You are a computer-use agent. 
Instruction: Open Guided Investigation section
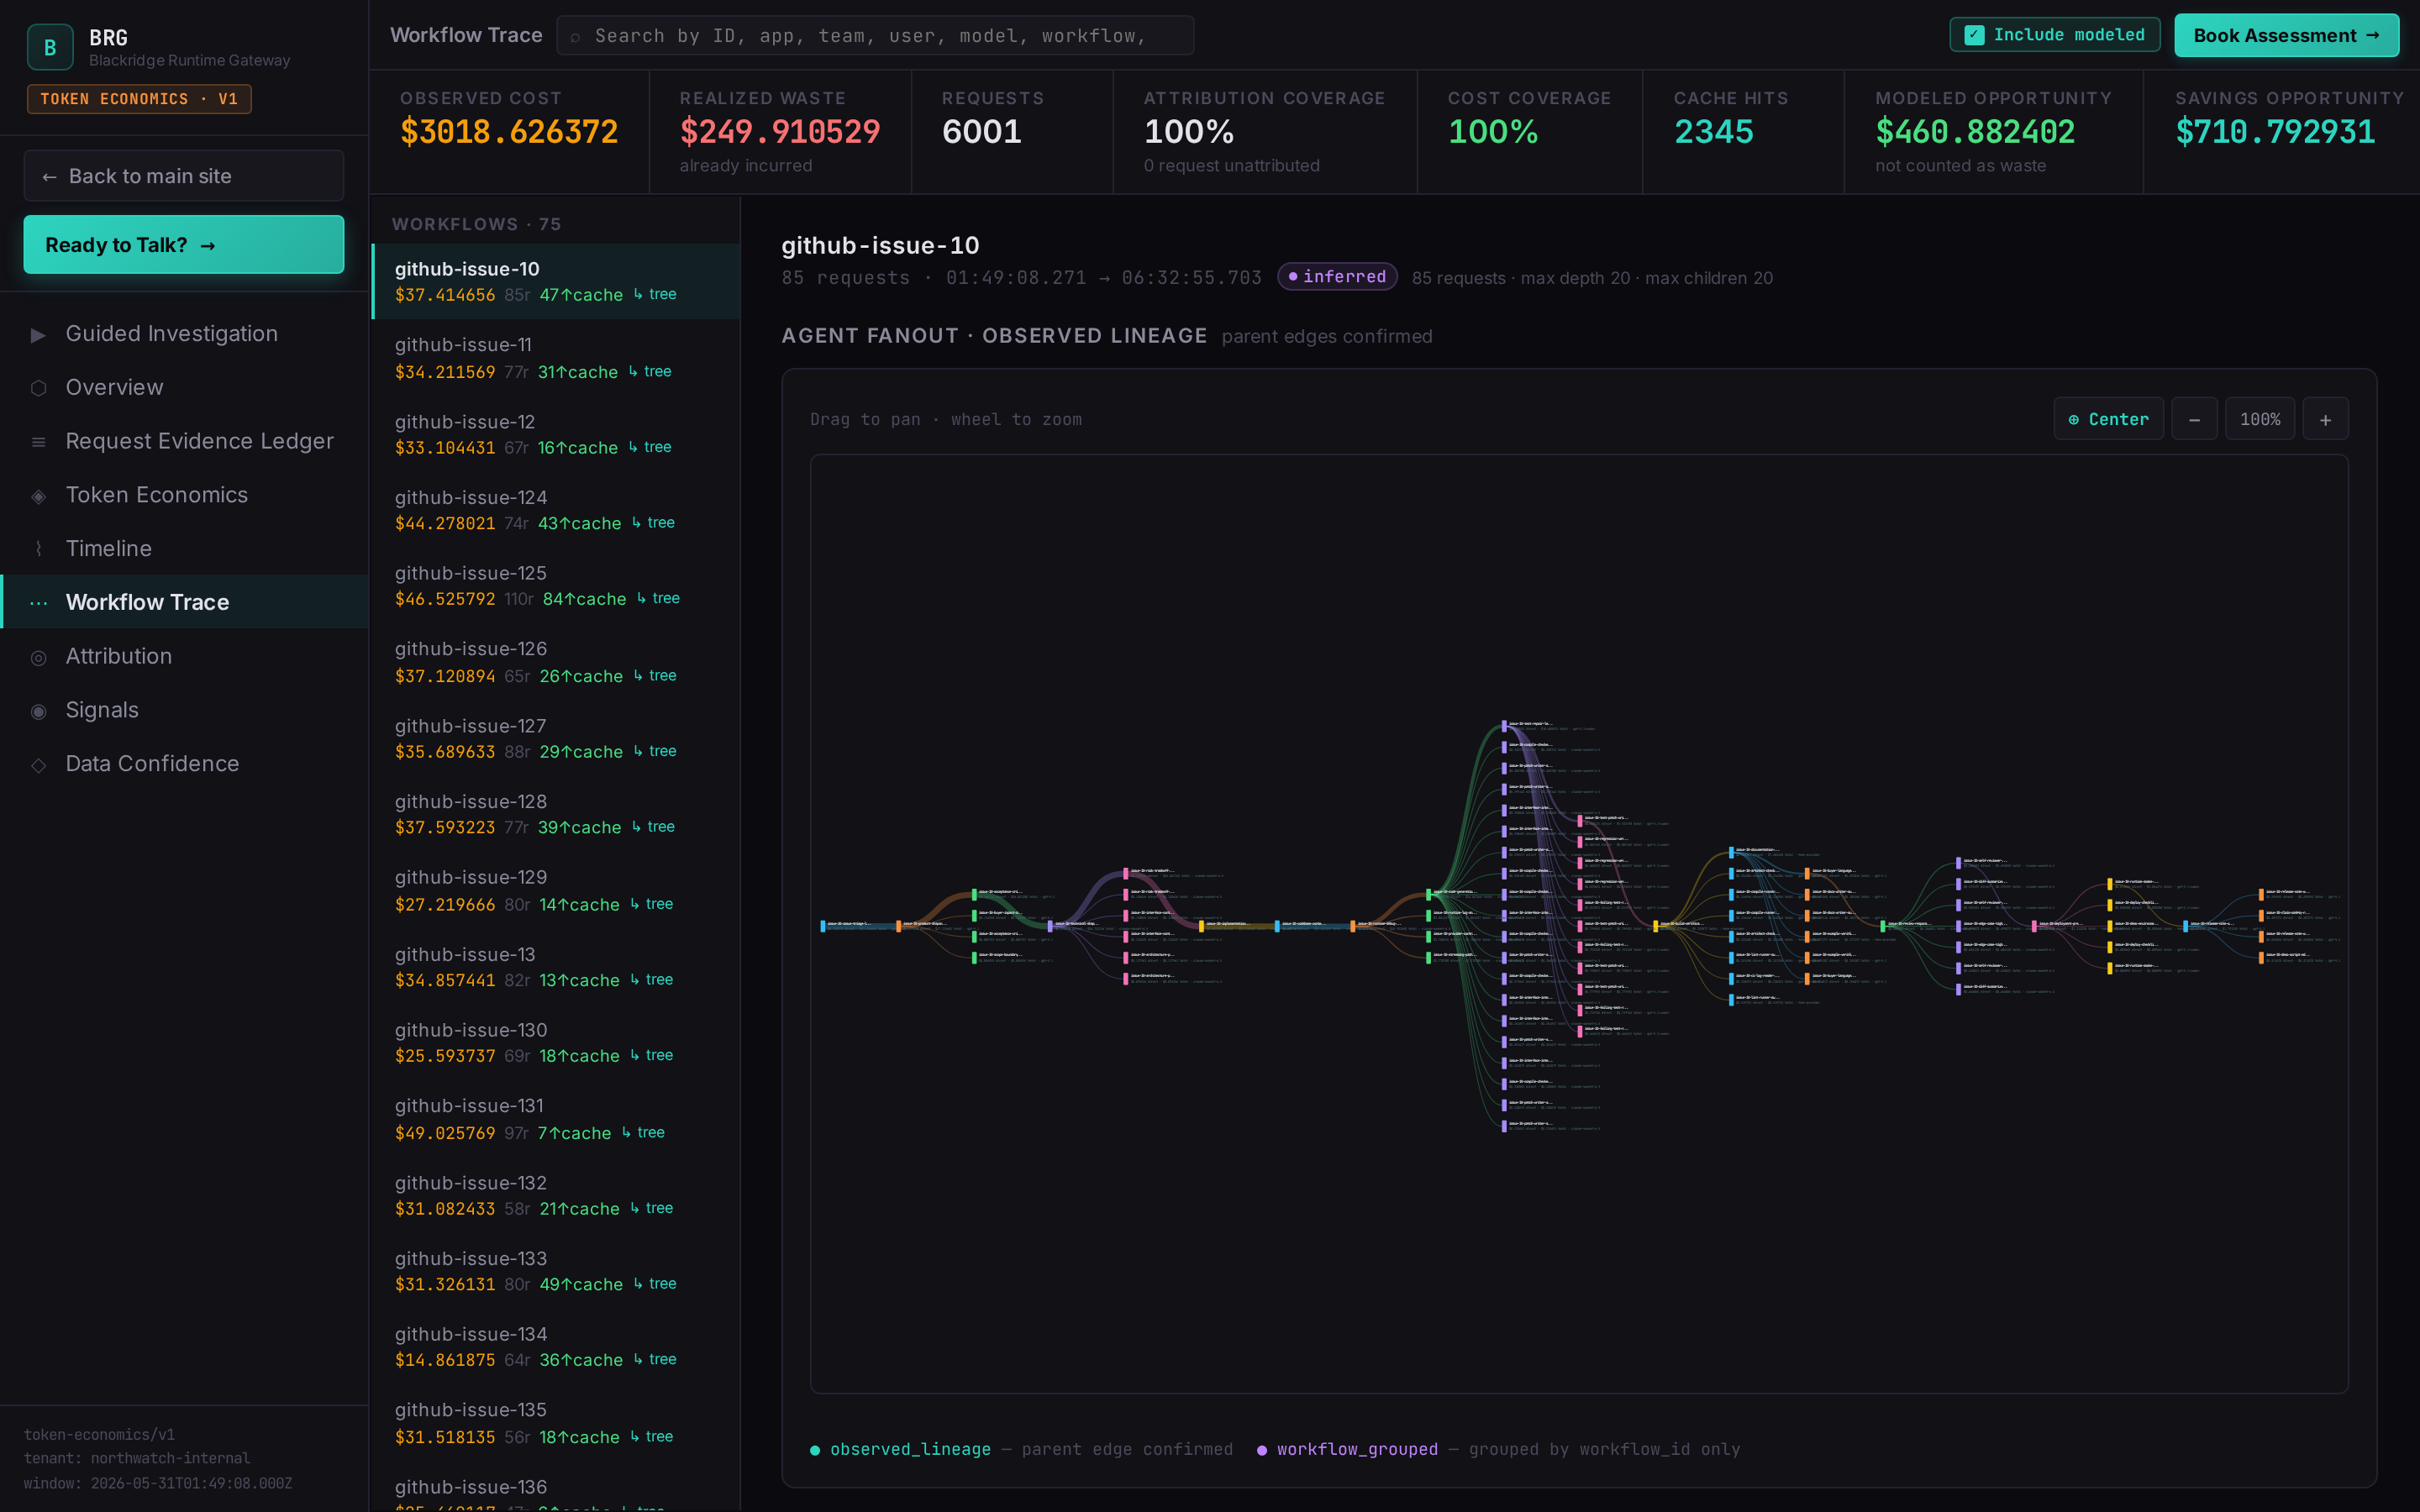184,334
